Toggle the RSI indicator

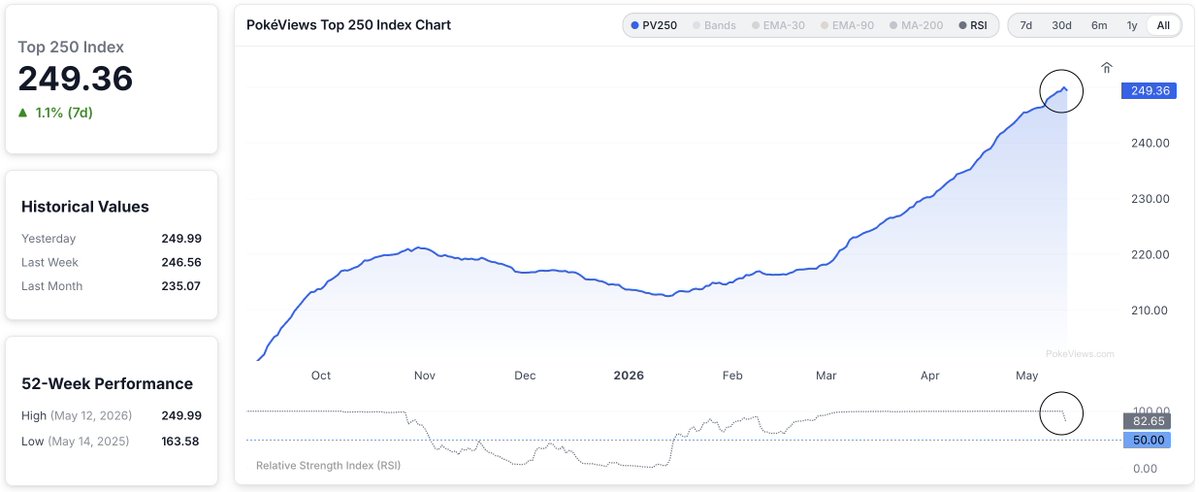coord(973,25)
